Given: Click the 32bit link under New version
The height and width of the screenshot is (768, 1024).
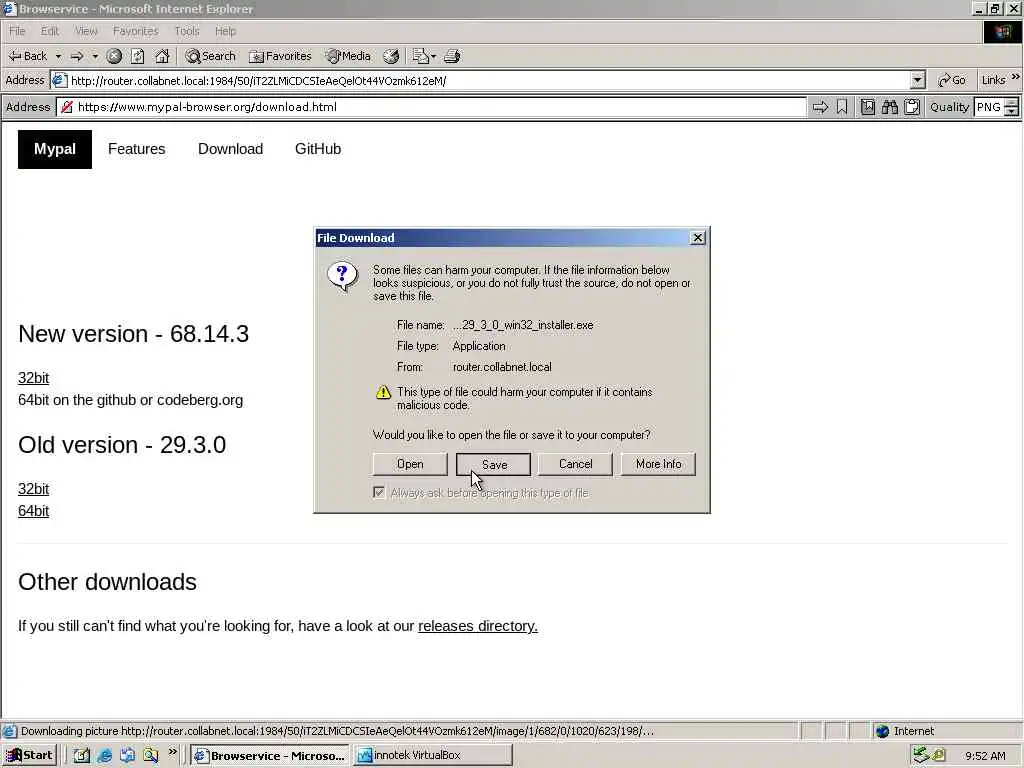Looking at the screenshot, I should pos(33,378).
